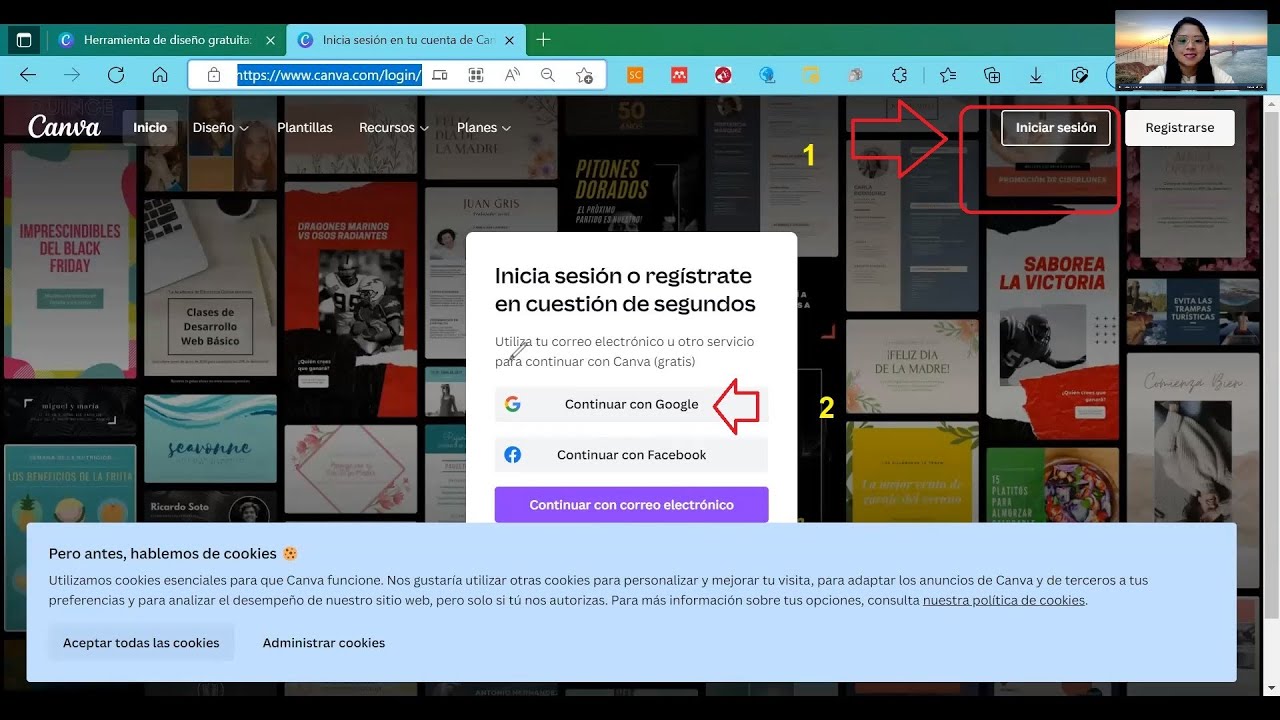Add this page to favorites with star icon
The image size is (1280, 720).
tap(585, 75)
